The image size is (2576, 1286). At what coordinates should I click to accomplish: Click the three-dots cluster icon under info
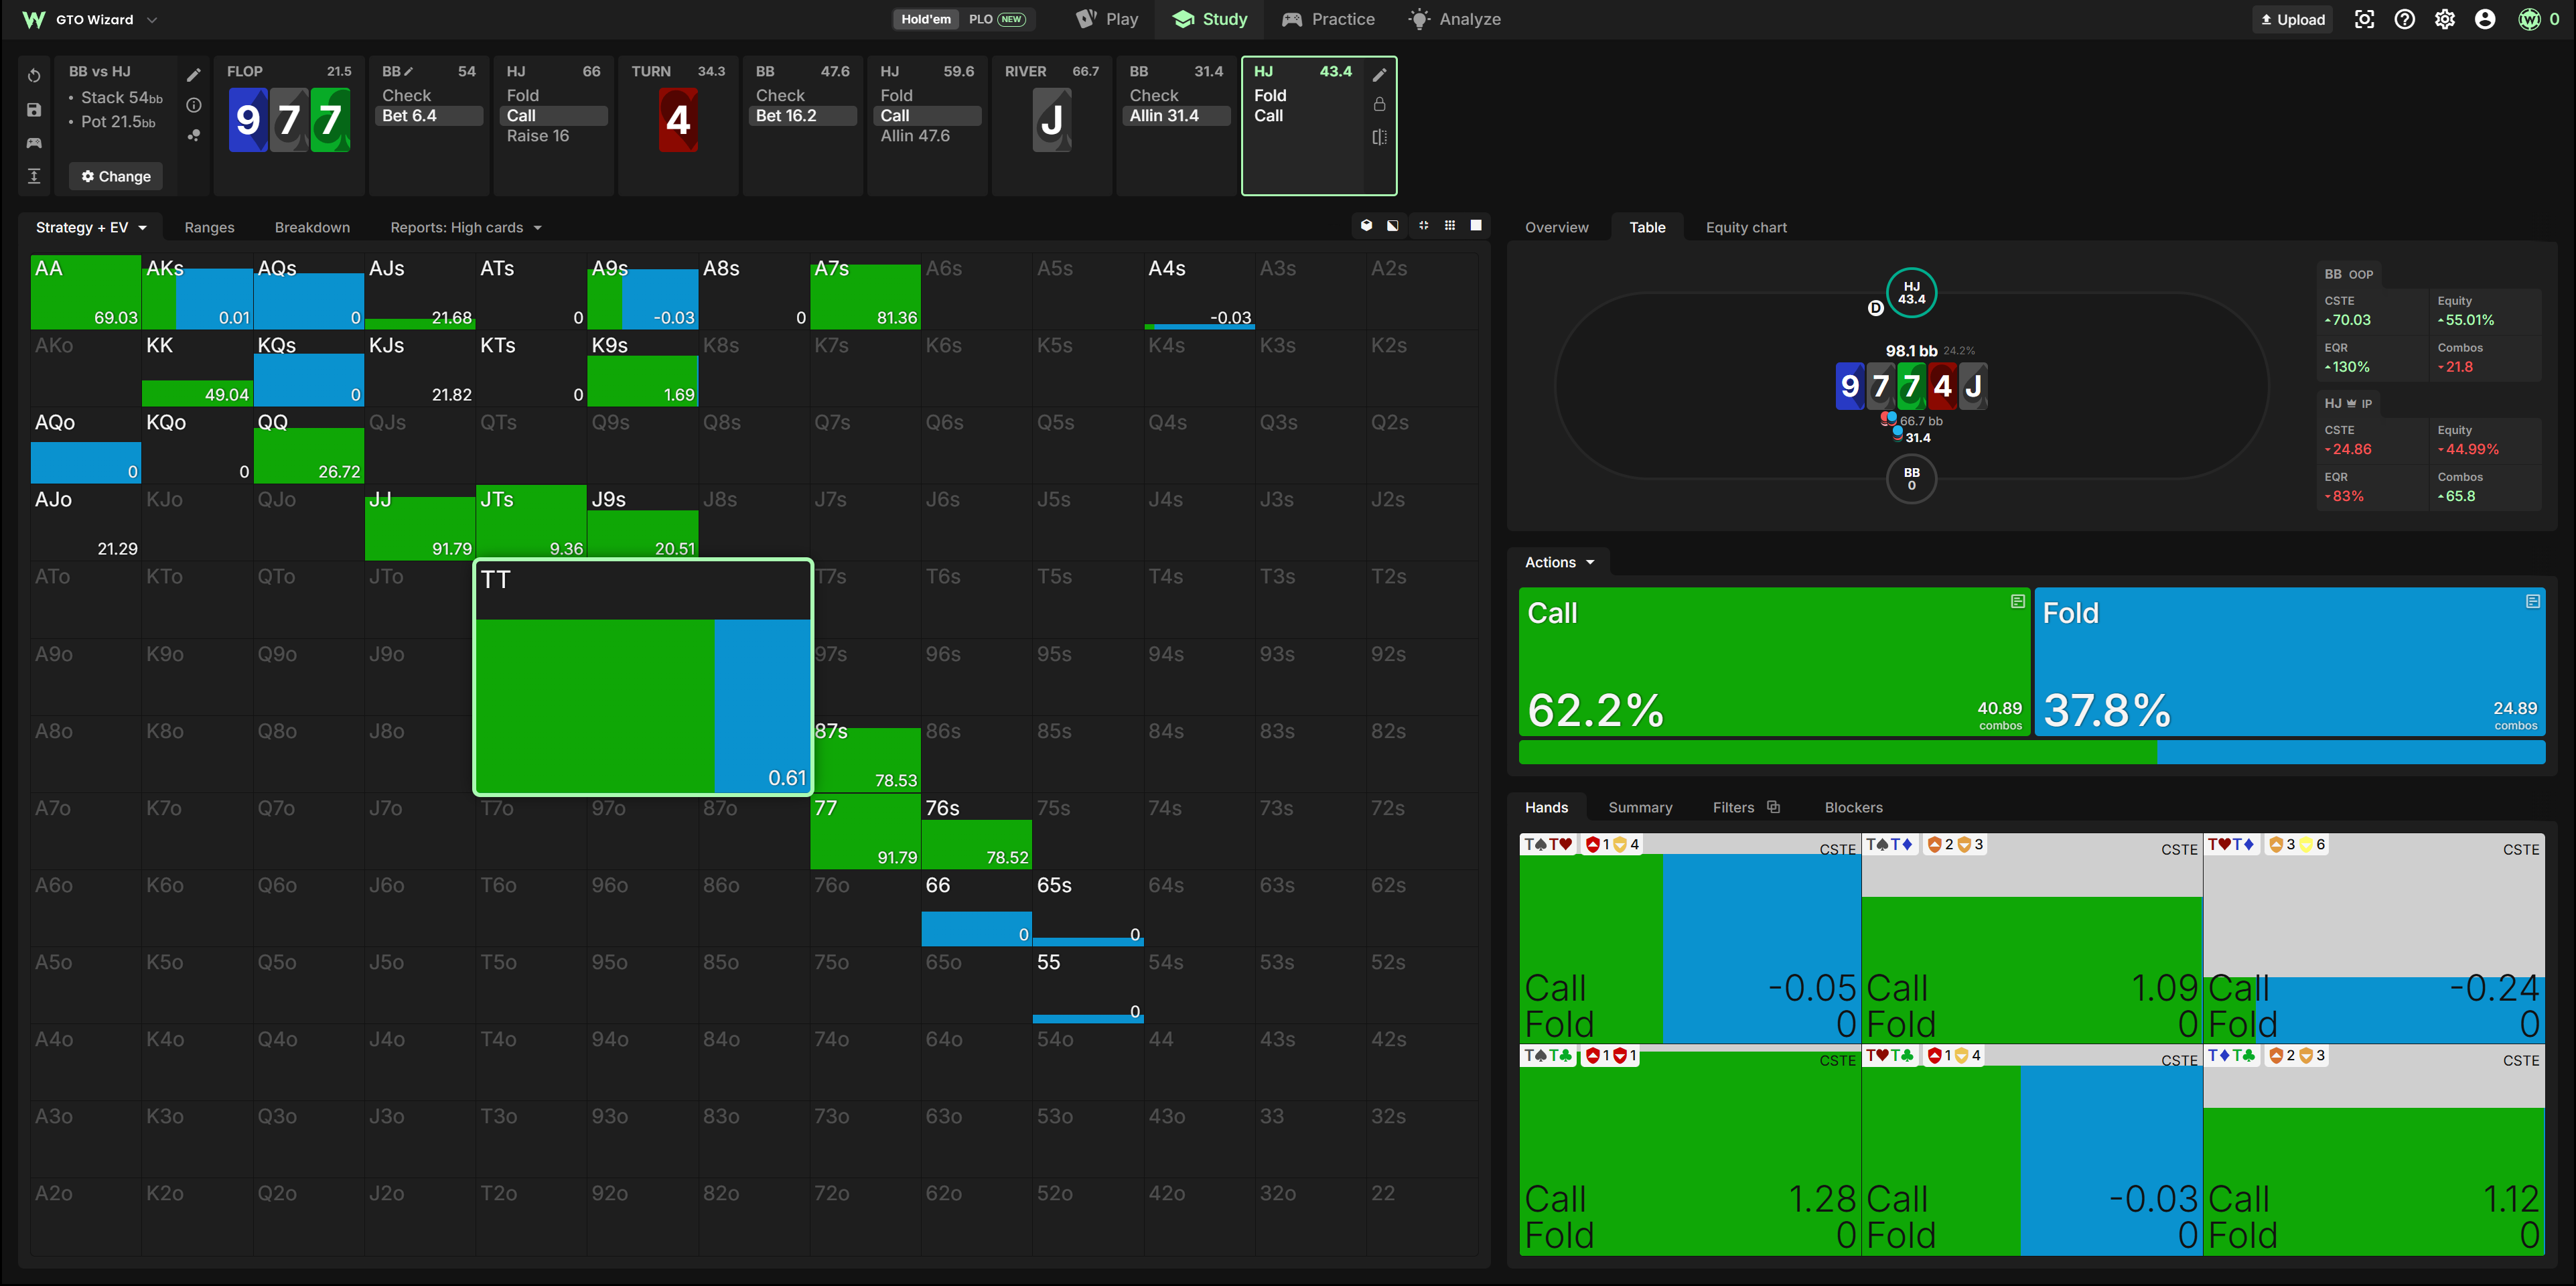click(x=194, y=135)
